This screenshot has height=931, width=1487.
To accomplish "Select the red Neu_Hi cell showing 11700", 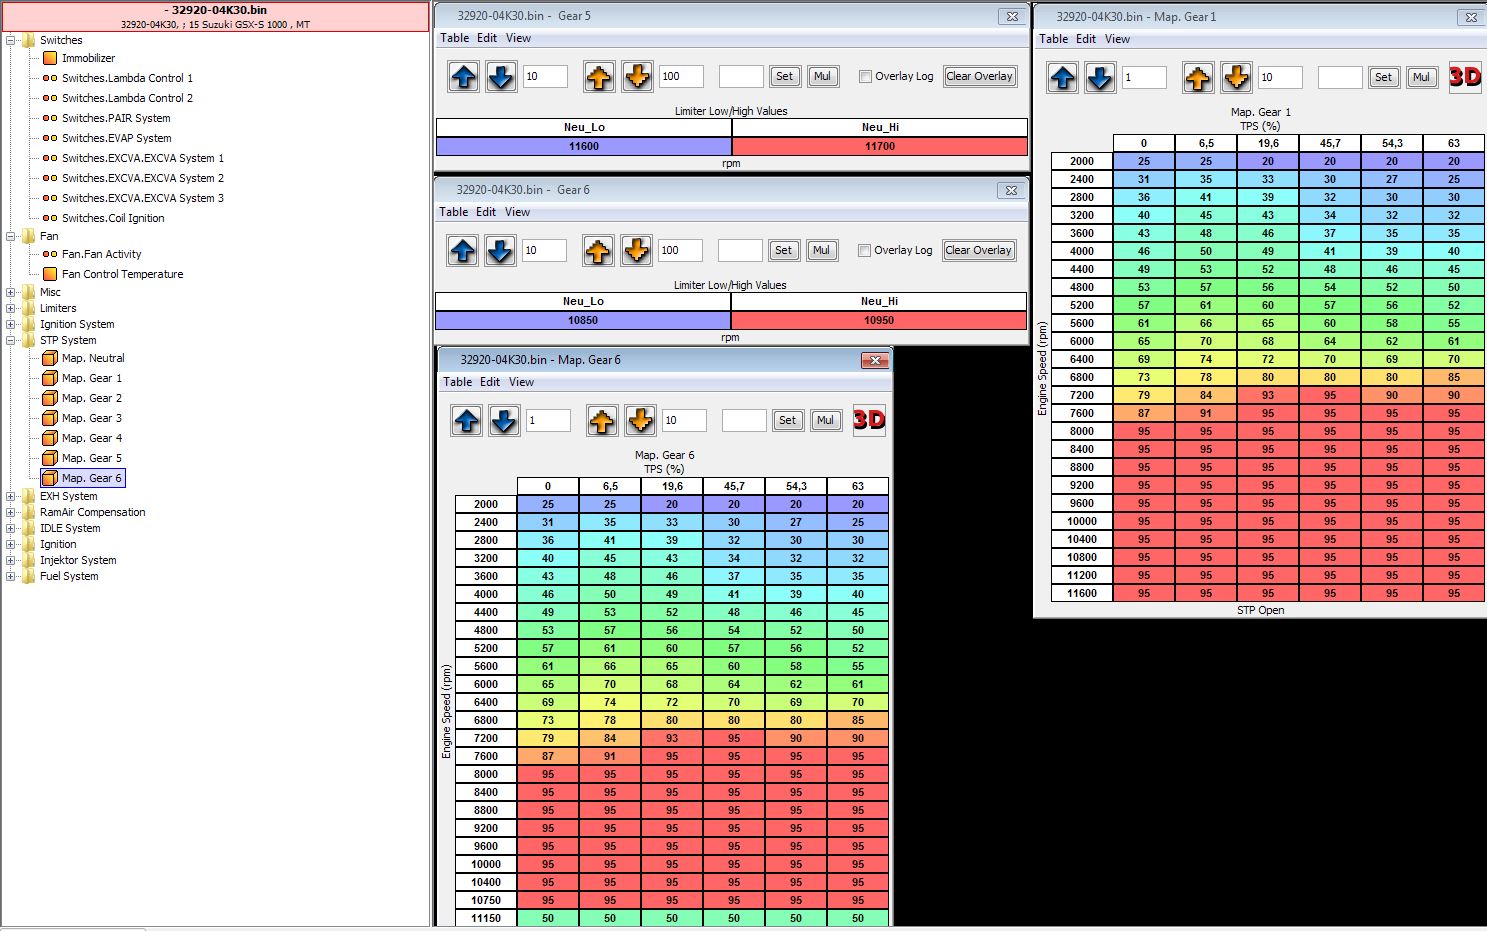I will (x=879, y=146).
